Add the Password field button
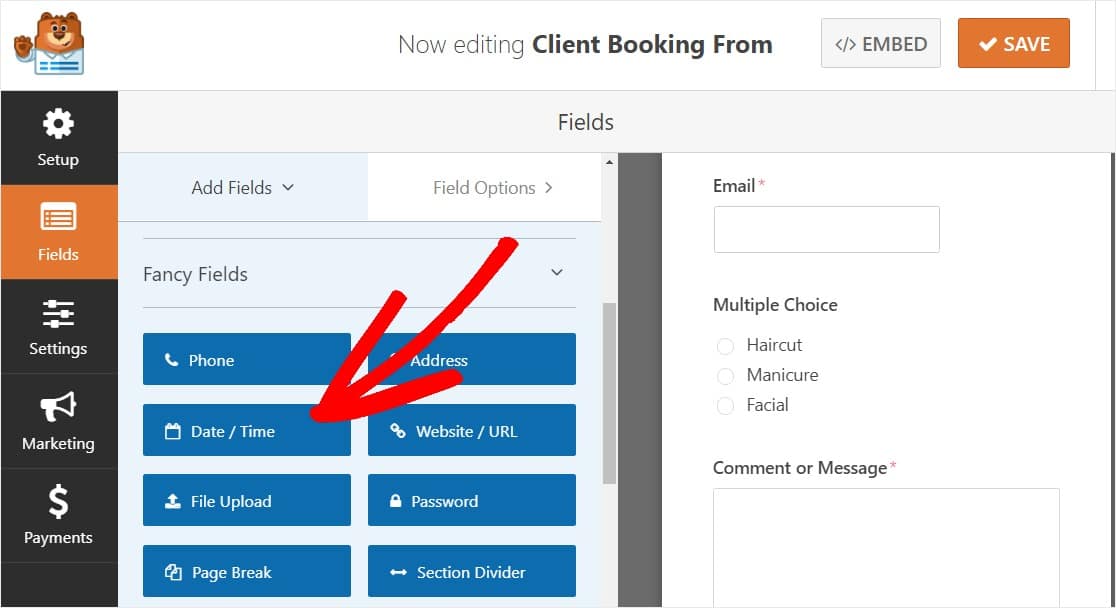The image size is (1116, 608). coord(472,500)
